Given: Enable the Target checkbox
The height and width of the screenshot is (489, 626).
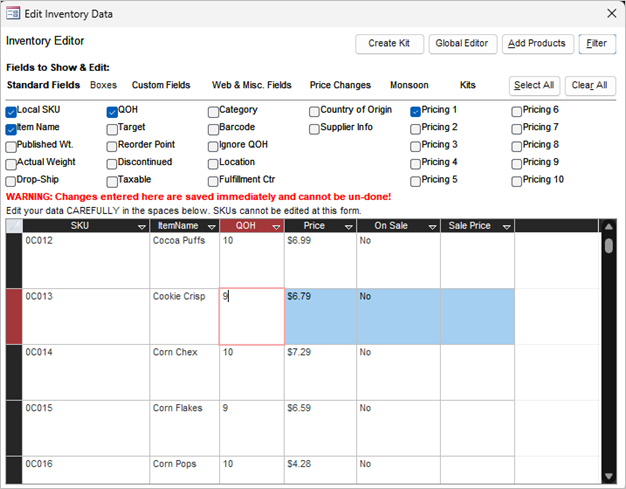Looking at the screenshot, I should click(112, 129).
